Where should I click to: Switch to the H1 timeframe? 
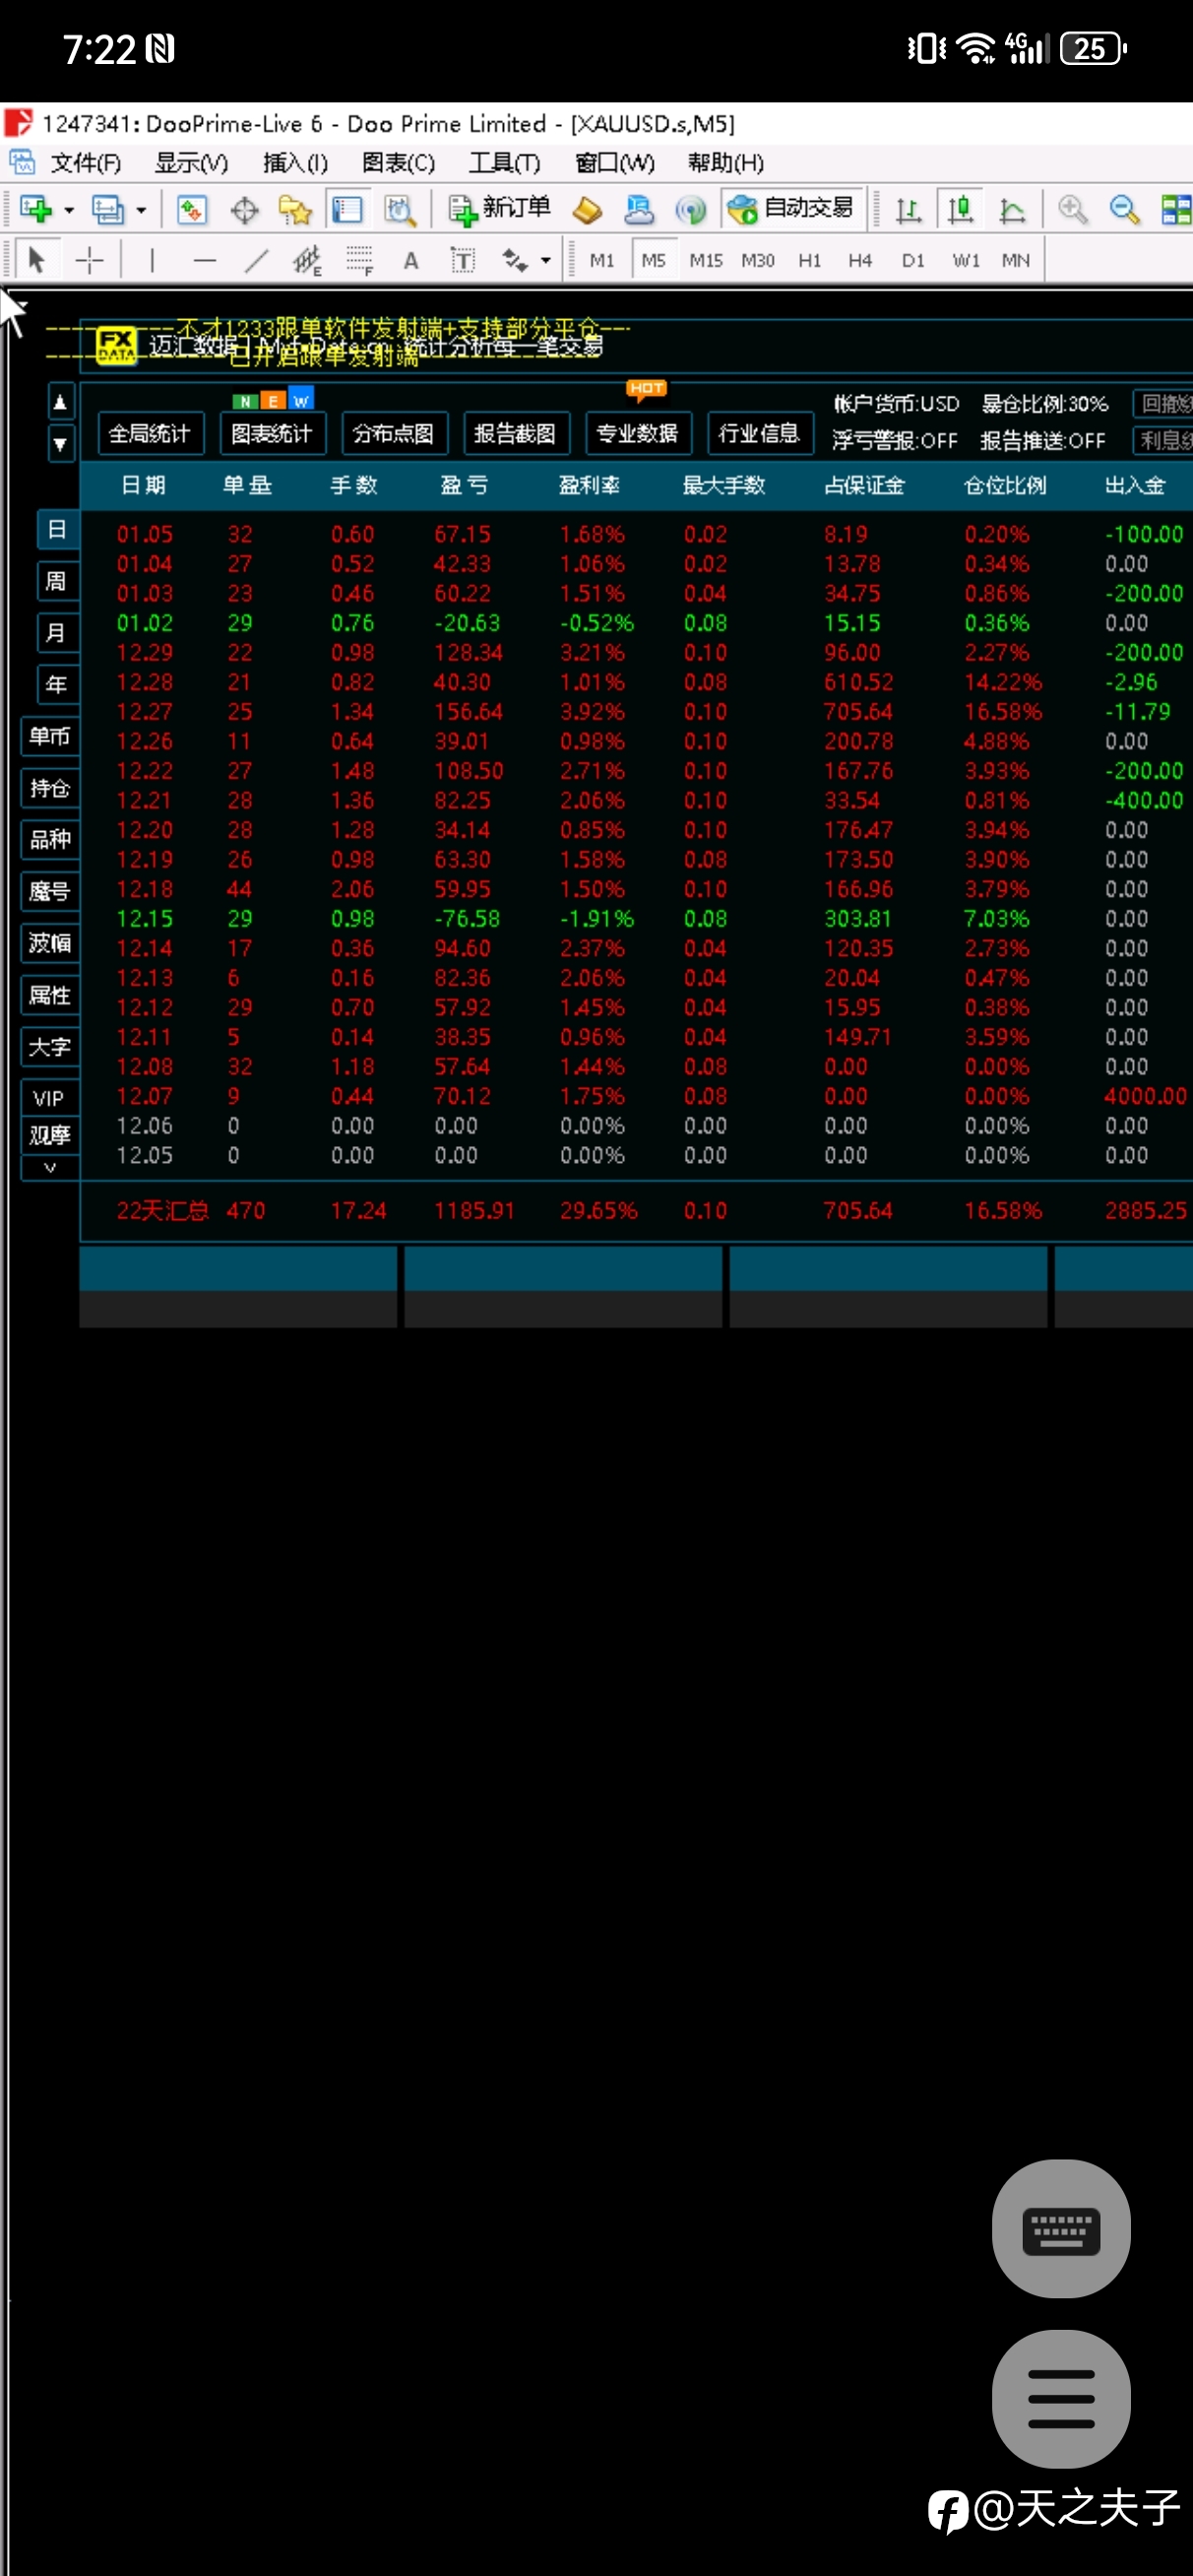(x=810, y=260)
